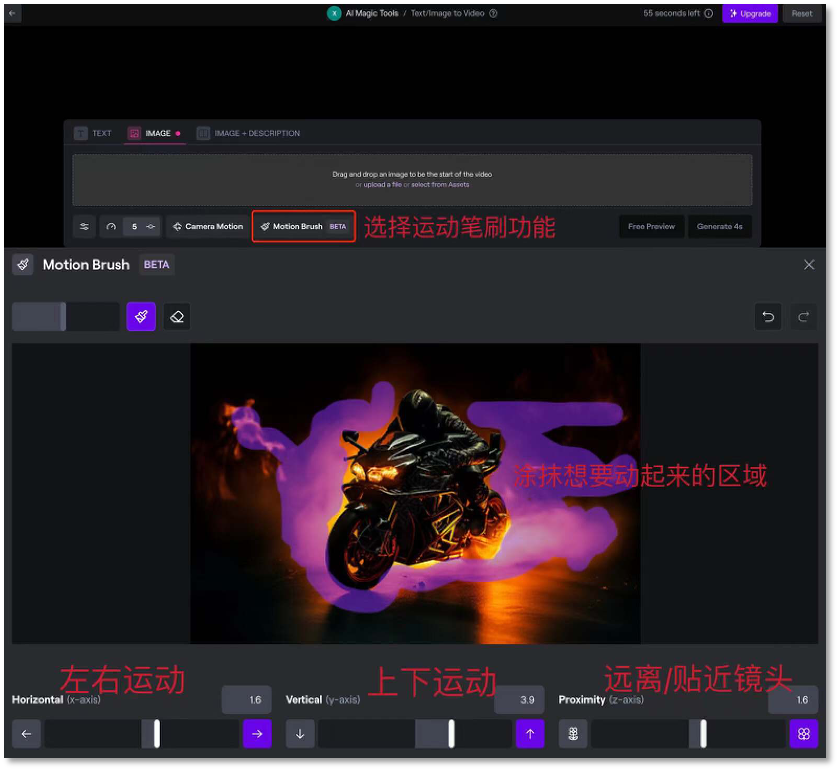Click the vertical up arrow button
Viewport: 840px width, 772px height.
pos(530,734)
